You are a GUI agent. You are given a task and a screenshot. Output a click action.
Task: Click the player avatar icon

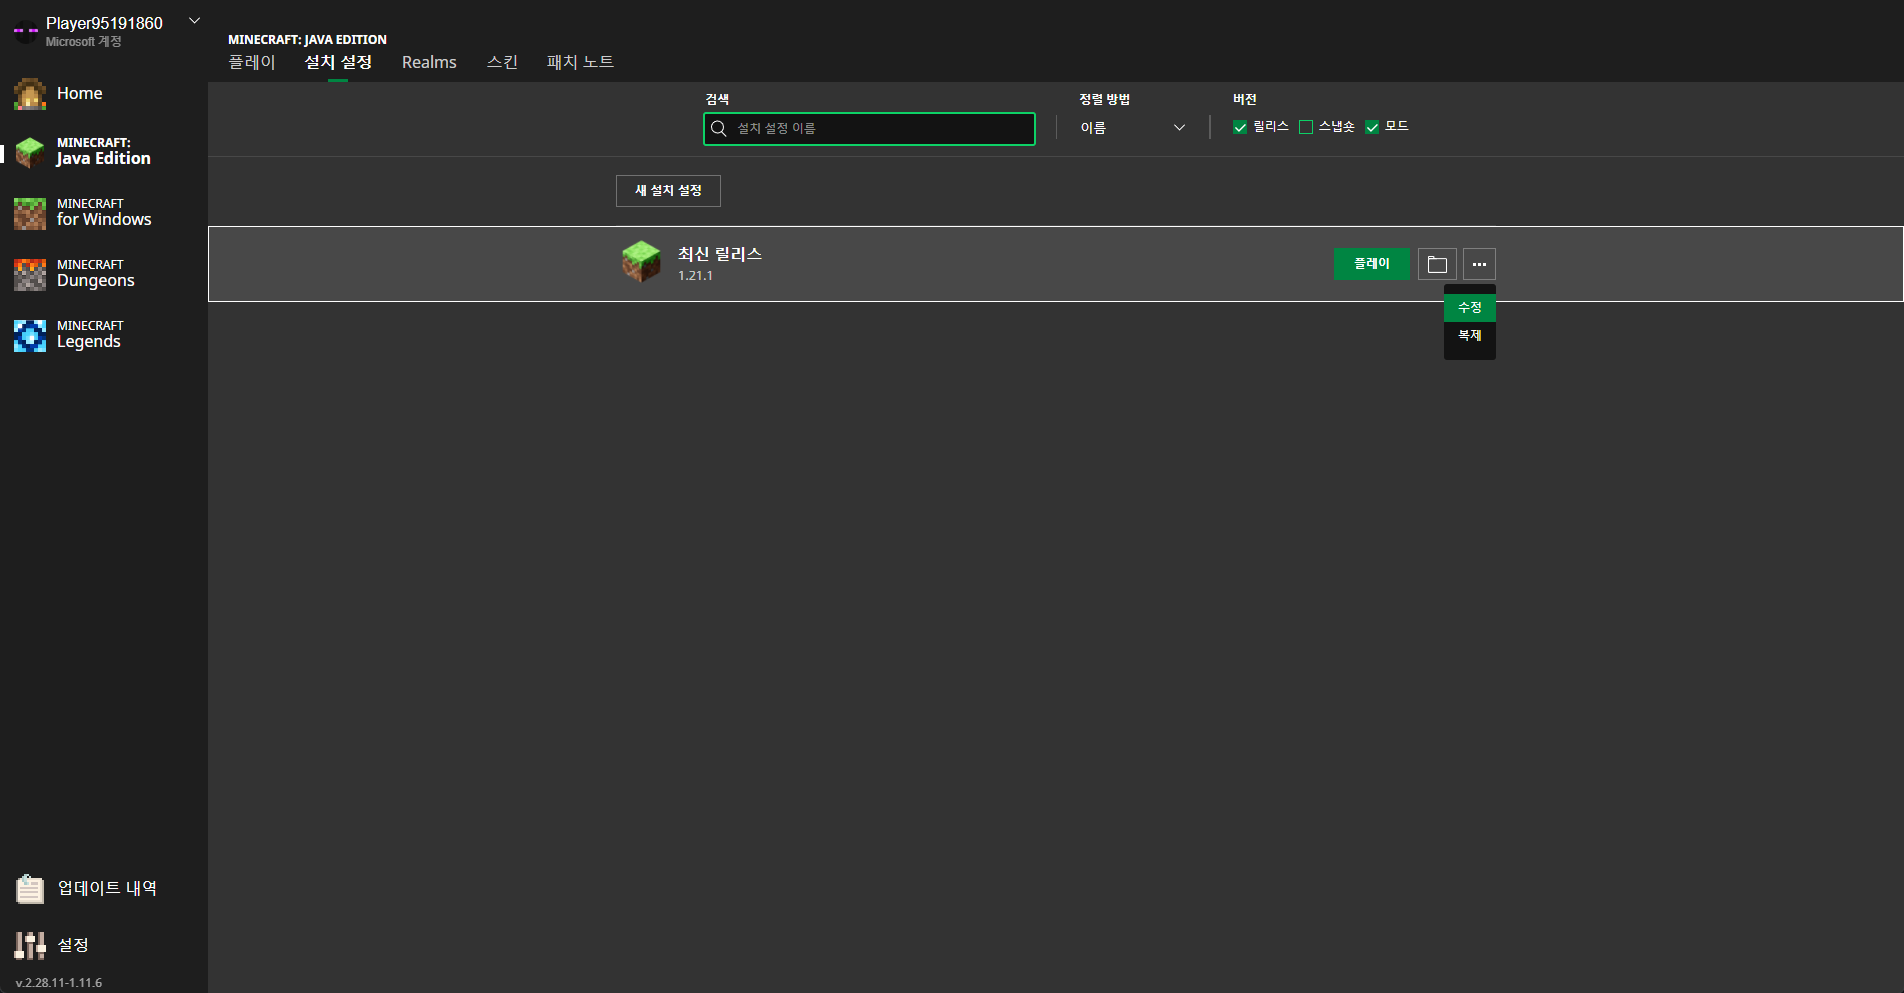pos(26,31)
